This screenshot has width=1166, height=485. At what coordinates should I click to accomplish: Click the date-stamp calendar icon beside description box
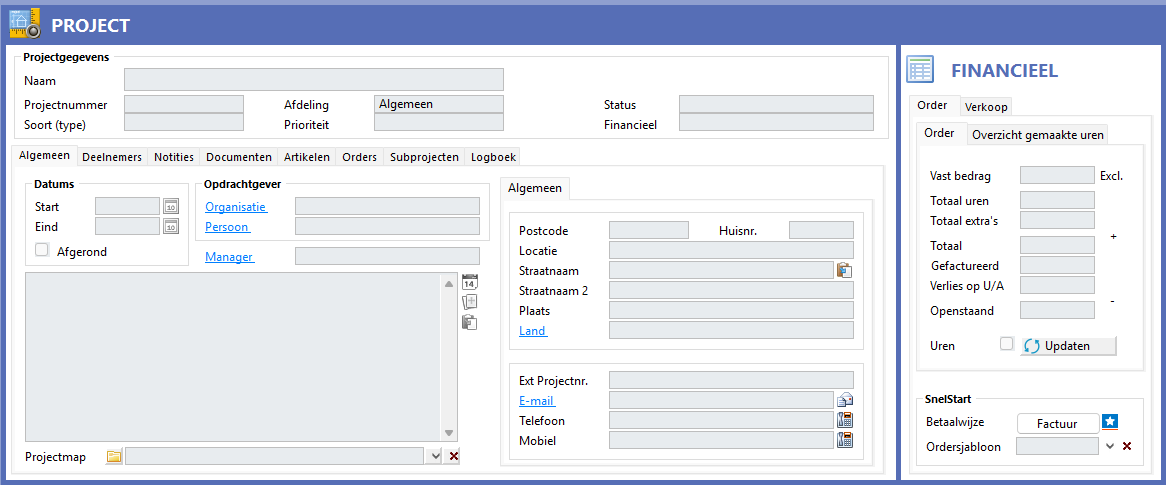coord(469,282)
